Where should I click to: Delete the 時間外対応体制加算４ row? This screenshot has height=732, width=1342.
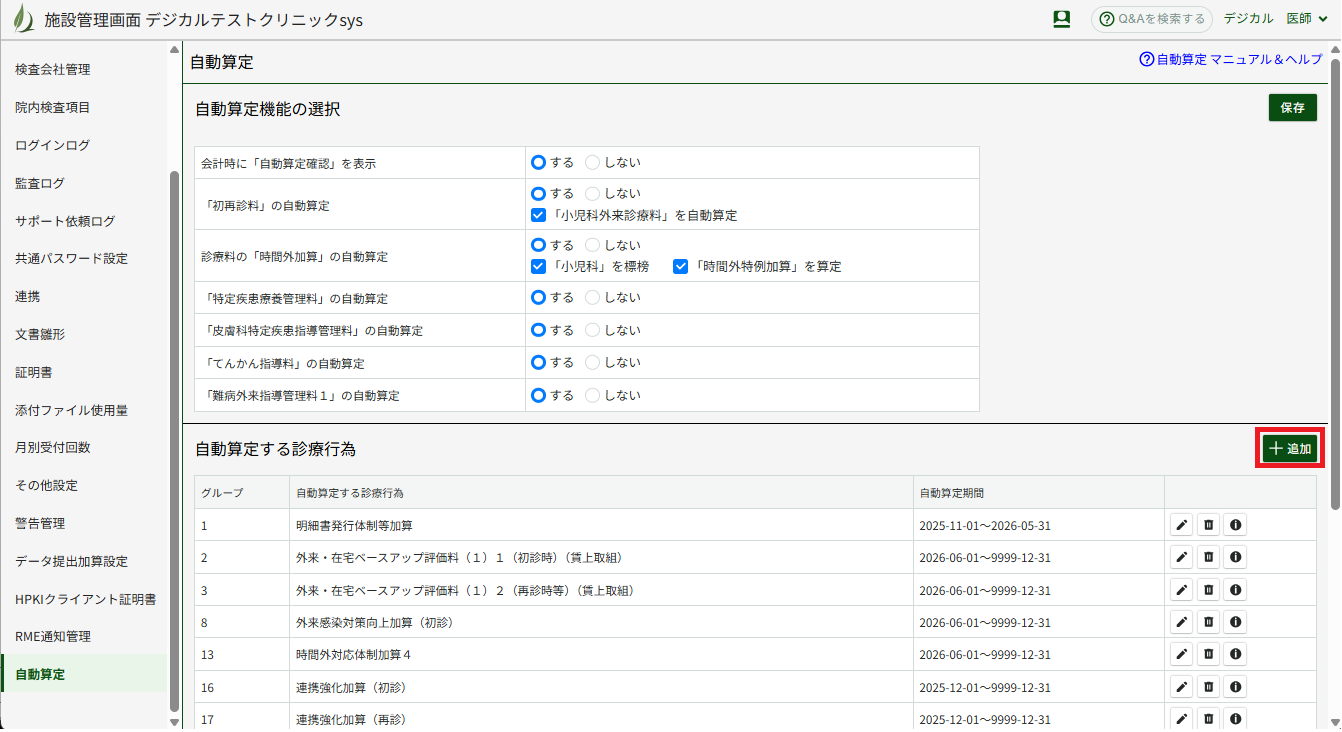coord(1209,654)
